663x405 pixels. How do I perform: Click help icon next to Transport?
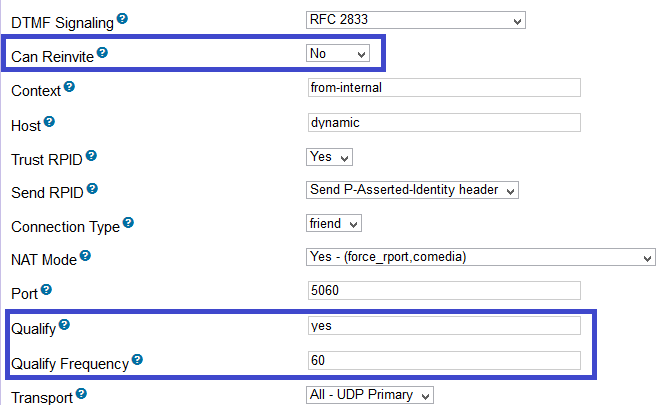pos(82,394)
